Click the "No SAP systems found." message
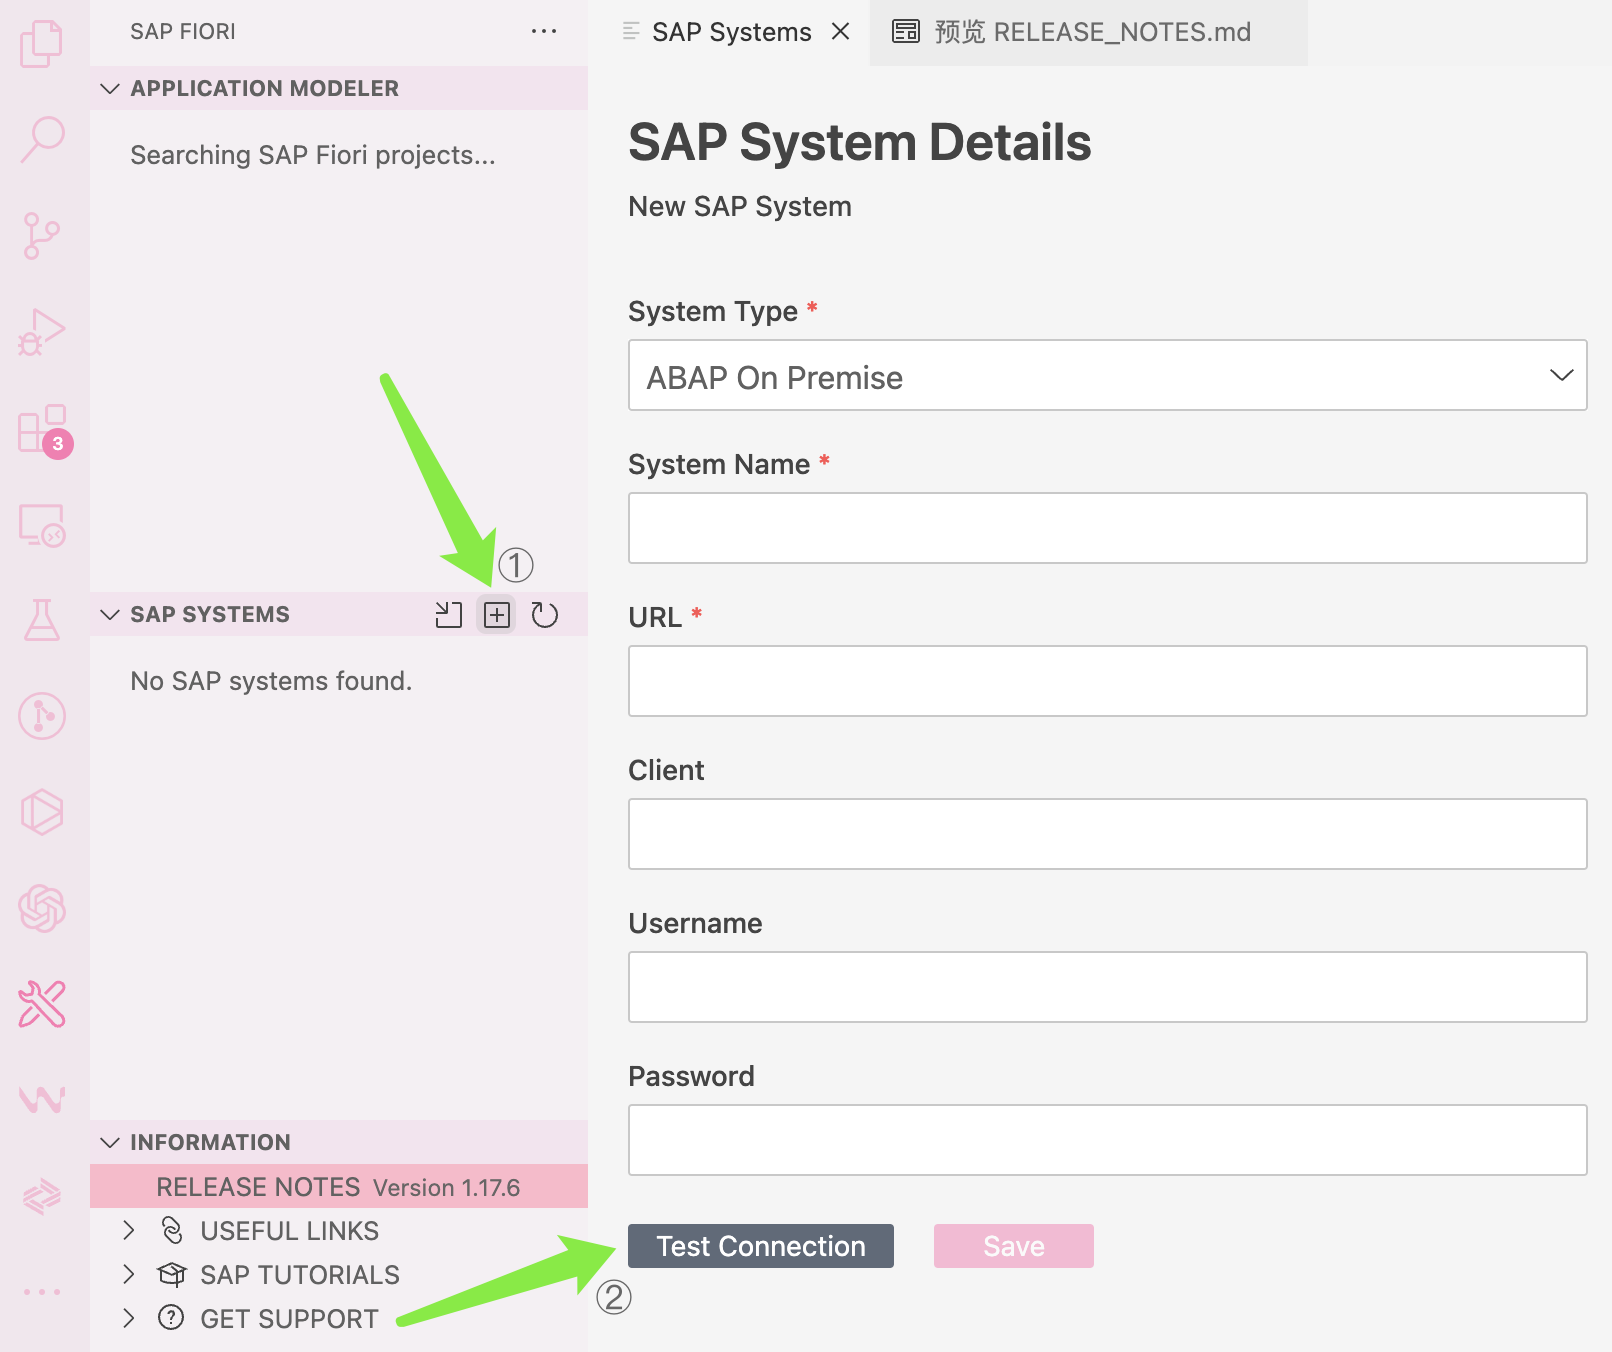The height and width of the screenshot is (1352, 1612). tap(271, 681)
